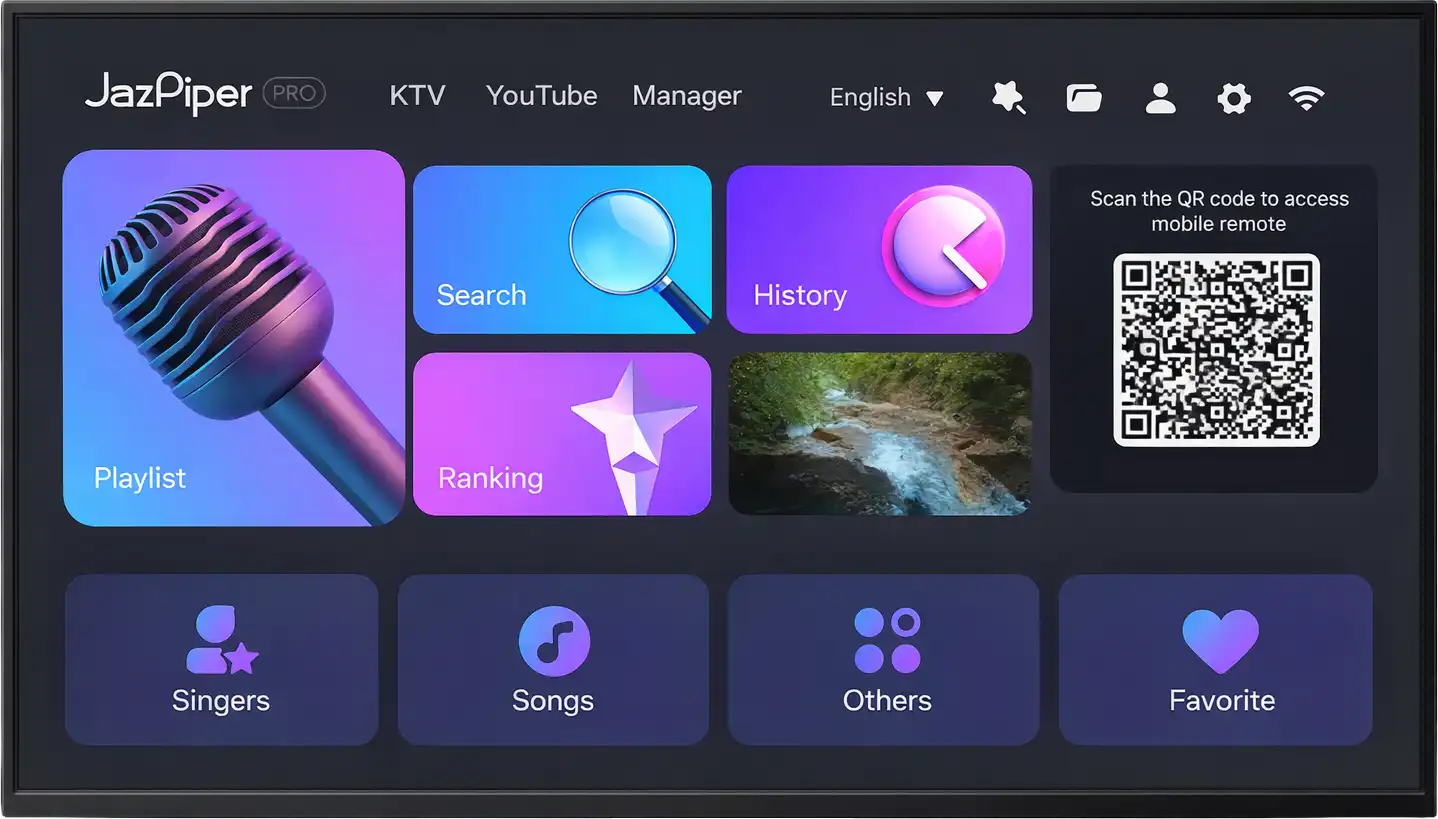Expand the English language dropdown
This screenshot has height=819, width=1438.
point(886,97)
